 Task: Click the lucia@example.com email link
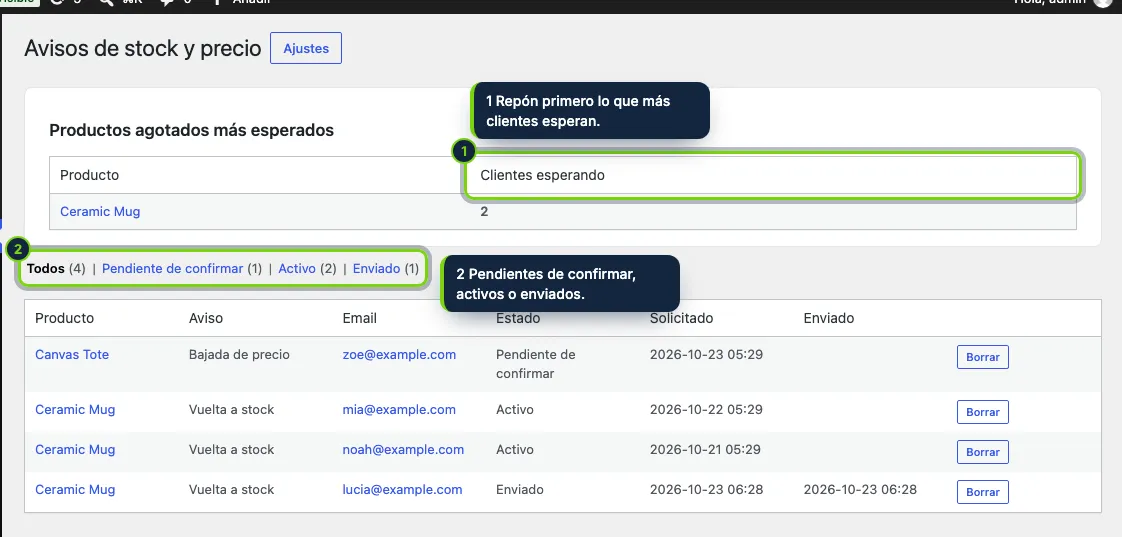402,490
